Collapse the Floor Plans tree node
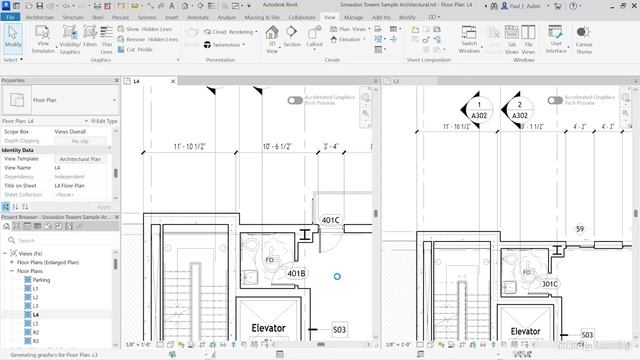 11,271
